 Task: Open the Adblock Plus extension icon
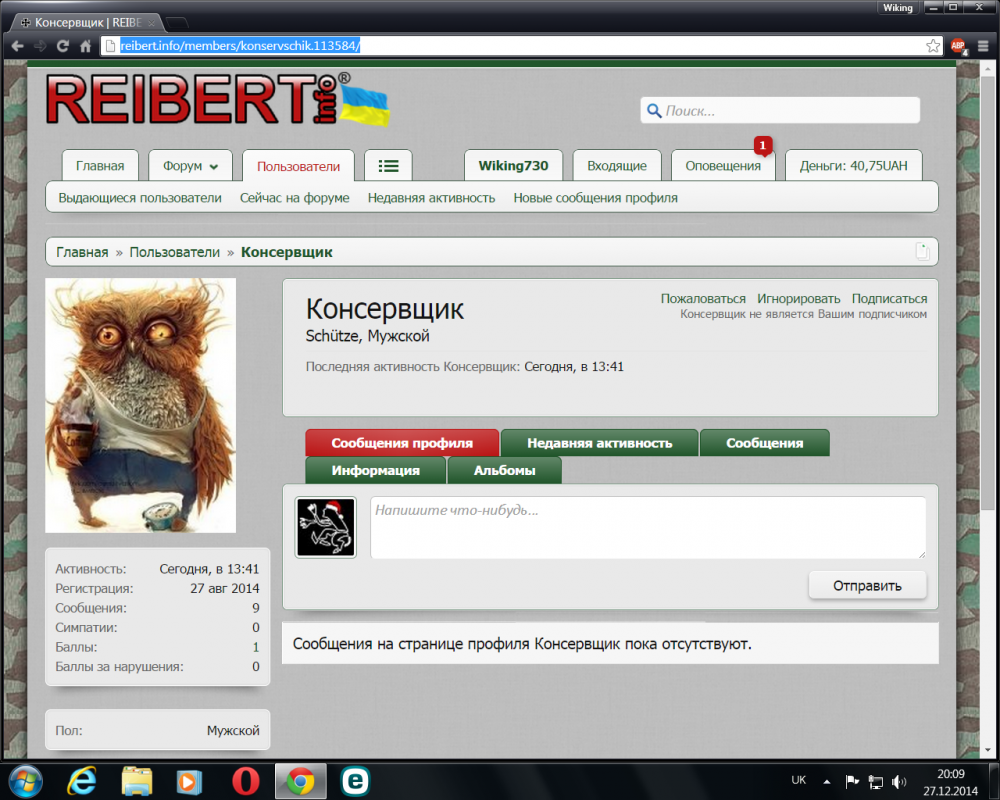pos(958,46)
